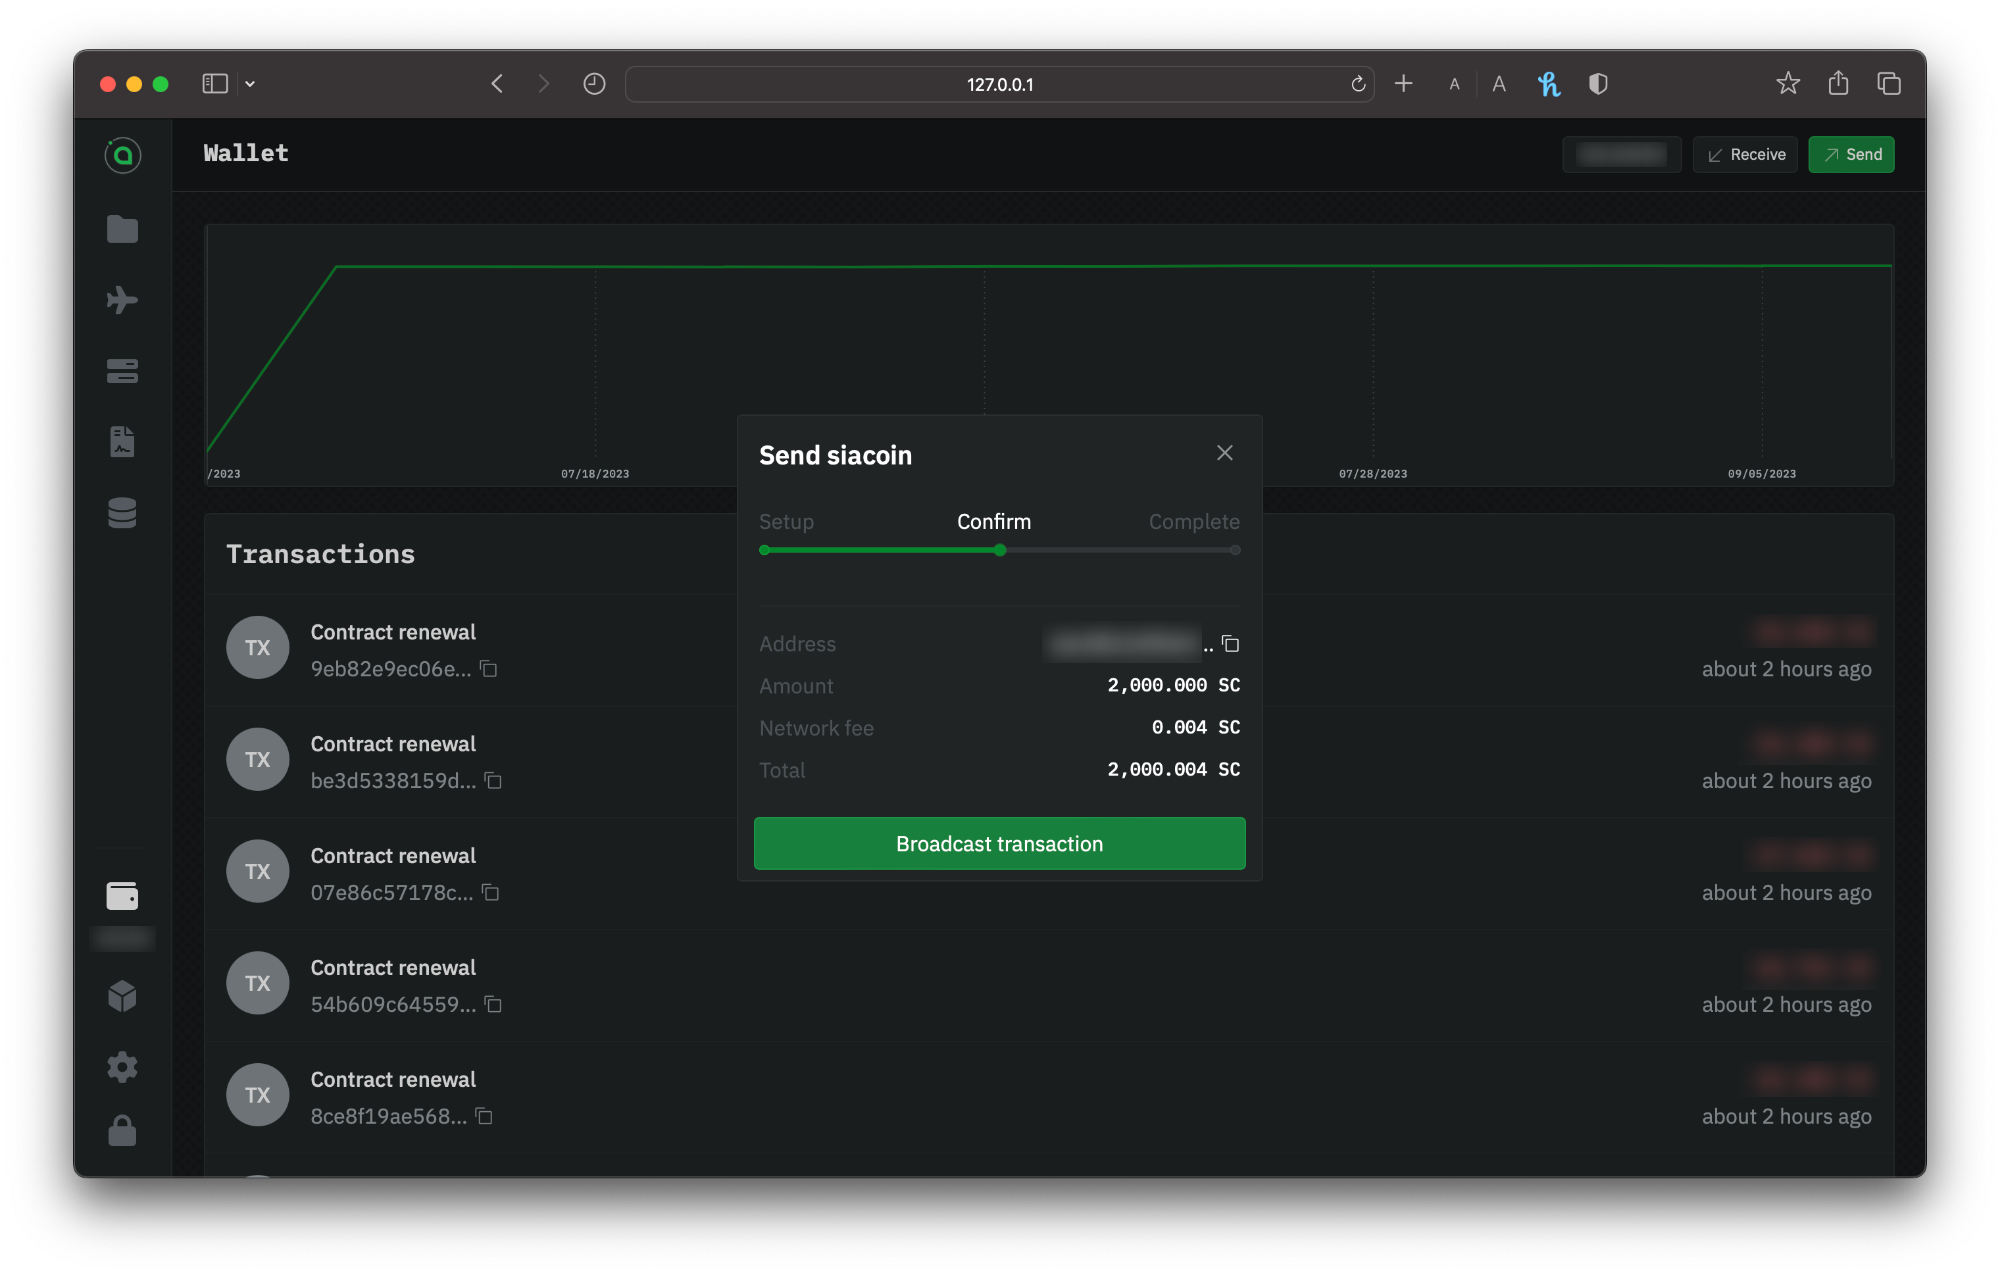Expand the browser sidebar dropdown chevron

coord(250,84)
